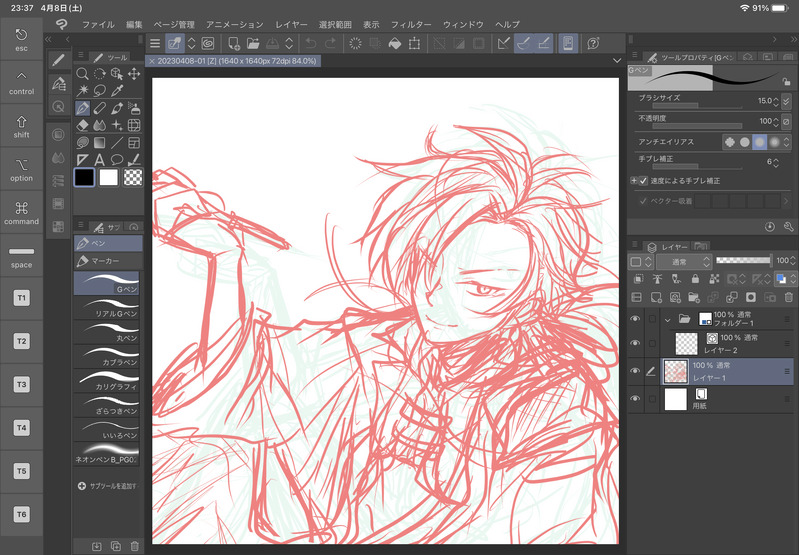Click the fill bucket icon in command bar

[x=395, y=44]
